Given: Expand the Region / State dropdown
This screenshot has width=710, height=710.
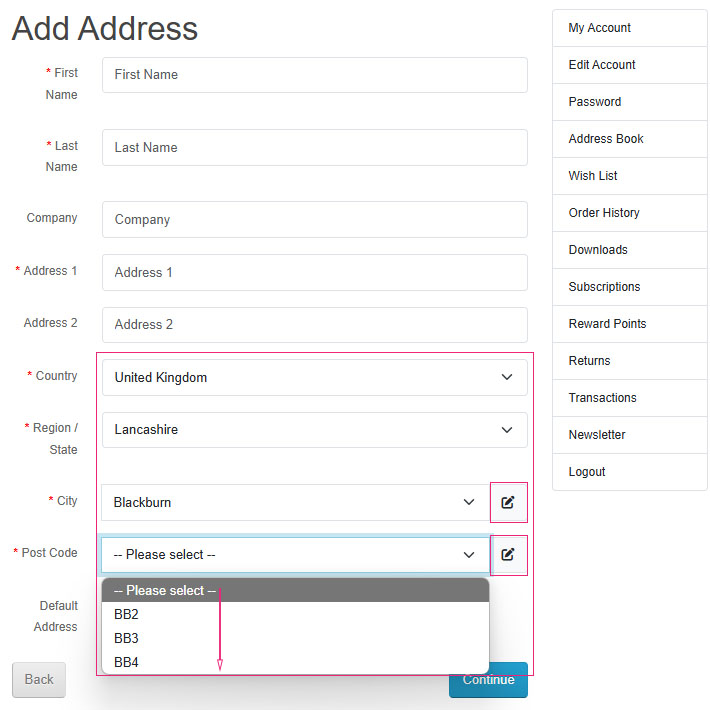Looking at the screenshot, I should click(x=314, y=430).
